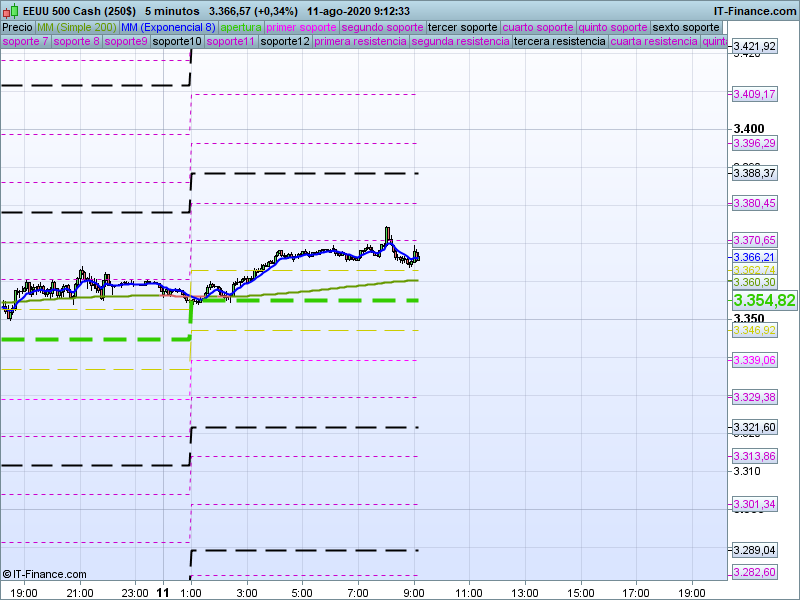Open the primera resistencia label
800x600 pixels.
tap(360, 42)
